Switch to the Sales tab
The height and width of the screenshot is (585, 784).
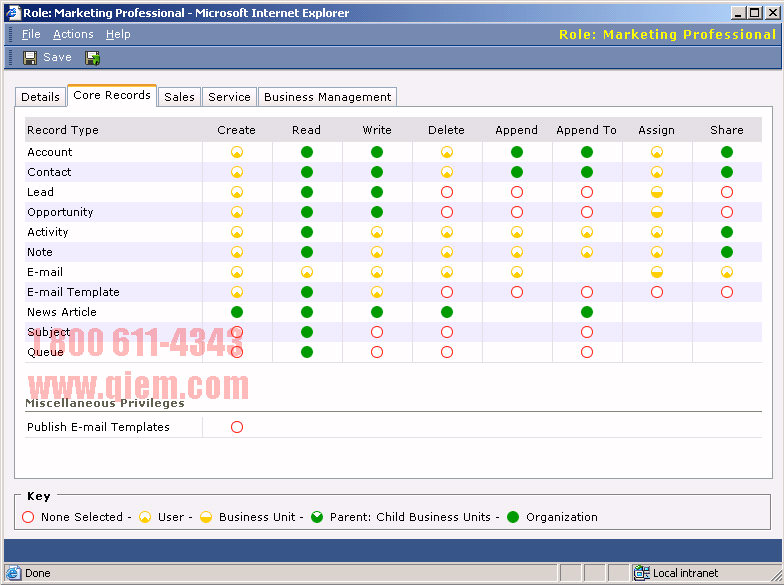tap(179, 96)
